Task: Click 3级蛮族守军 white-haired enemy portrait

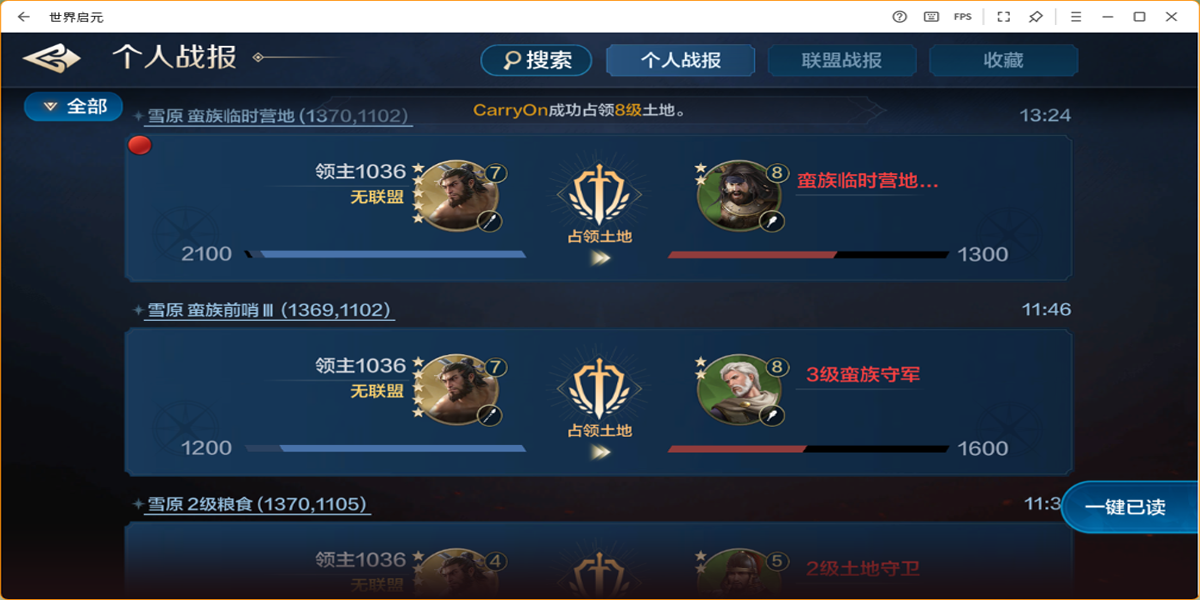Action: [x=739, y=390]
